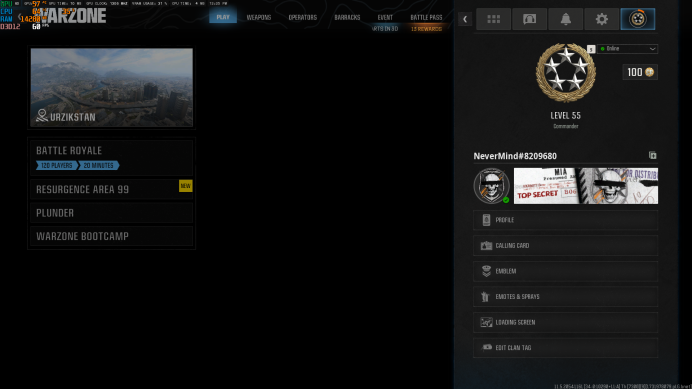Viewport: 692px width, 389px height.
Task: Click the COD Points coin balance
Action: click(640, 72)
